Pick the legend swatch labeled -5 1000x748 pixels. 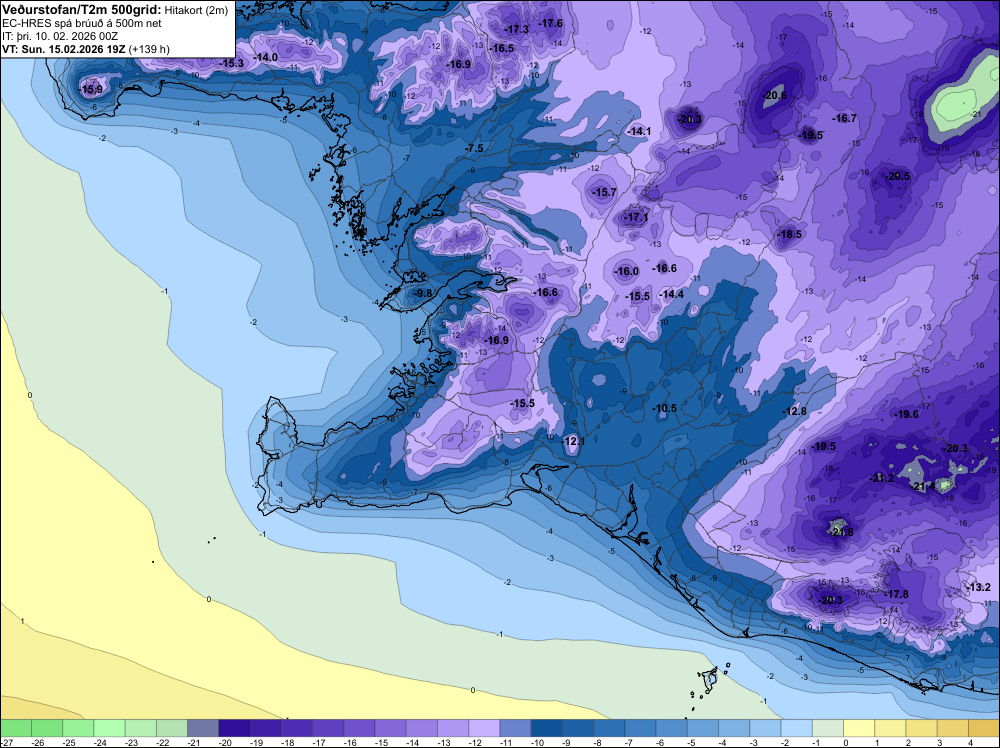(x=703, y=728)
